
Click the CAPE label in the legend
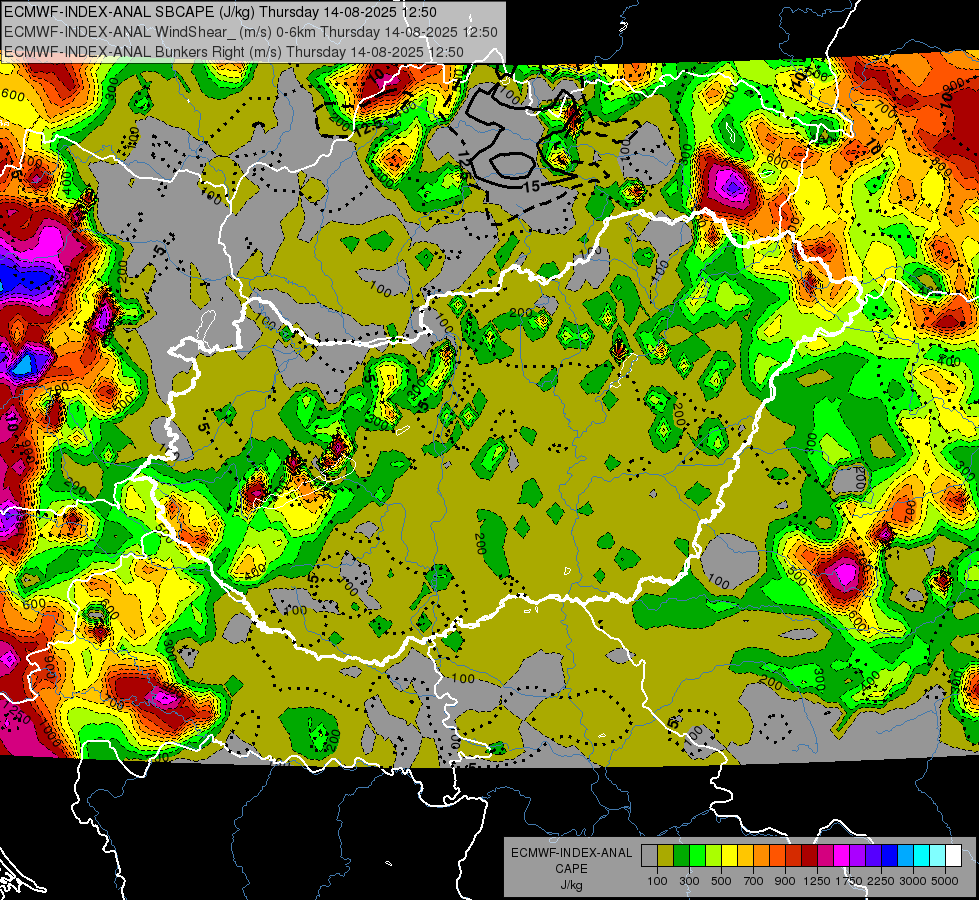[571, 868]
